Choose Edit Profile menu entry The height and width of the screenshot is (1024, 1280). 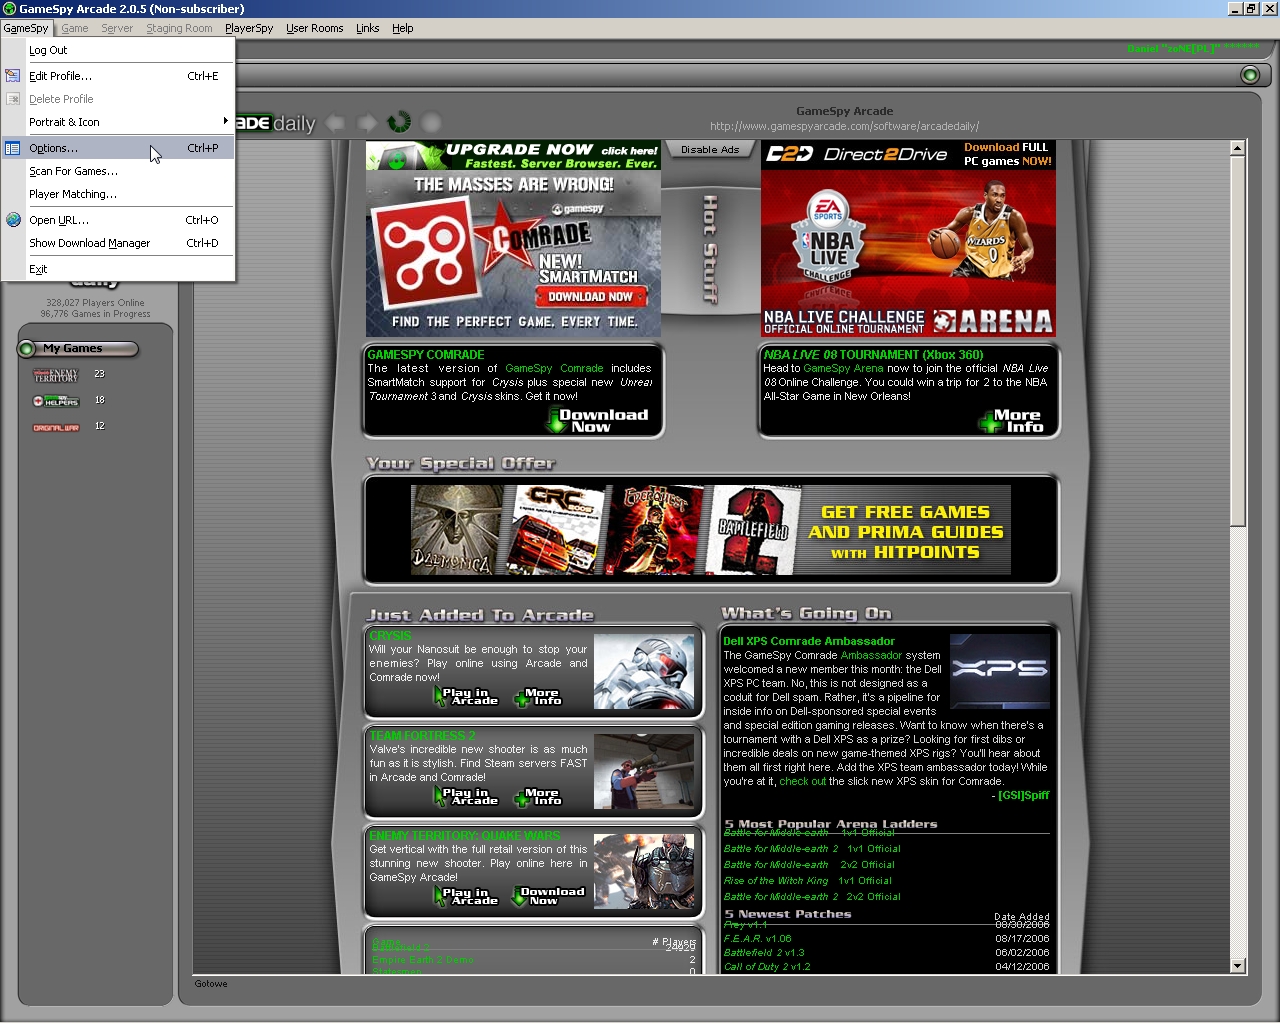118,76
